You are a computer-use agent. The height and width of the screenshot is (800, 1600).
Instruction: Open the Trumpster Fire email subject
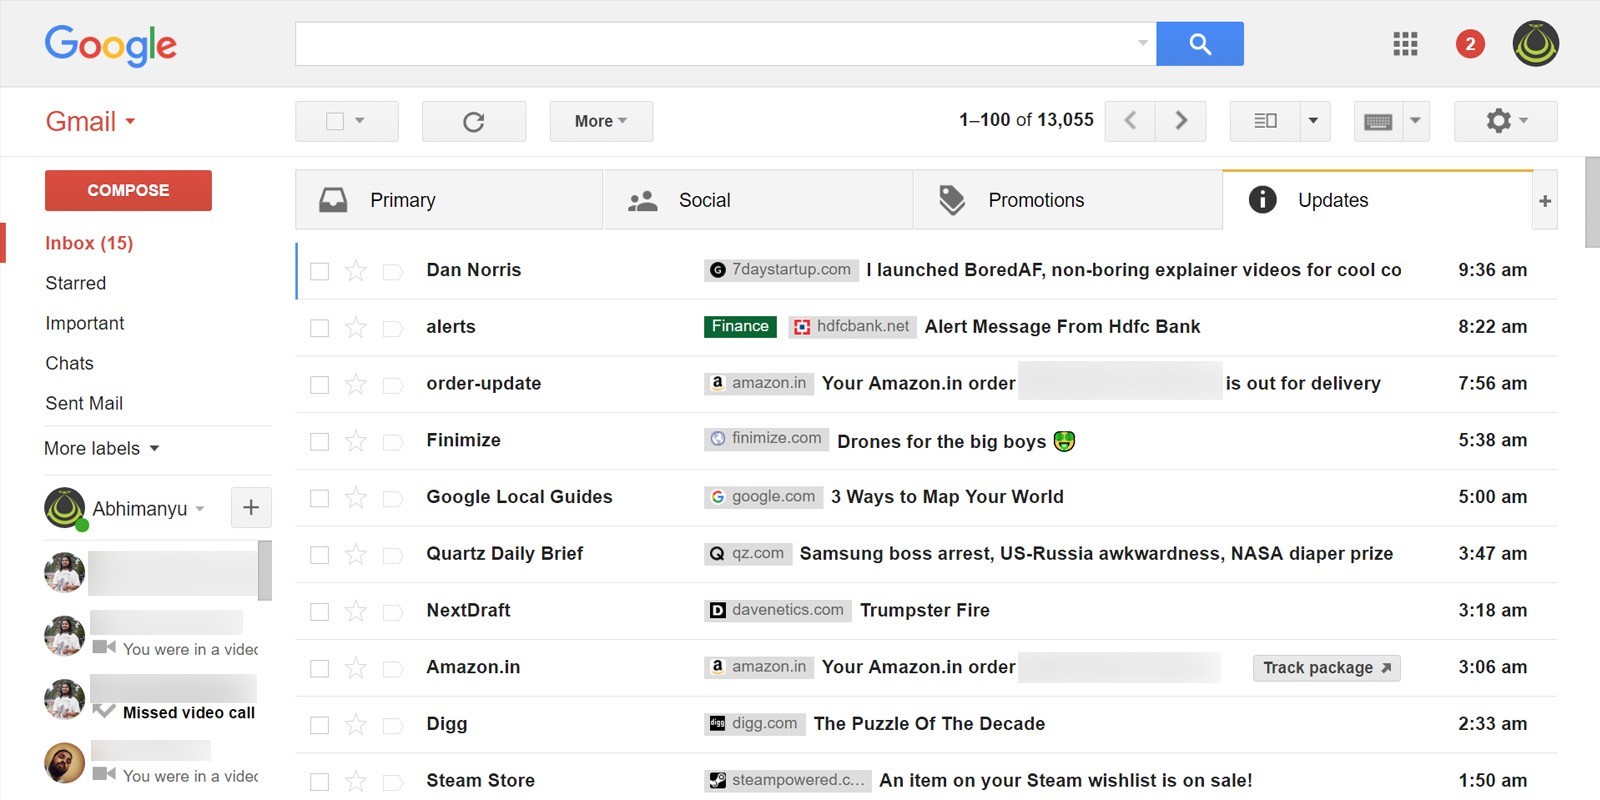coord(925,610)
